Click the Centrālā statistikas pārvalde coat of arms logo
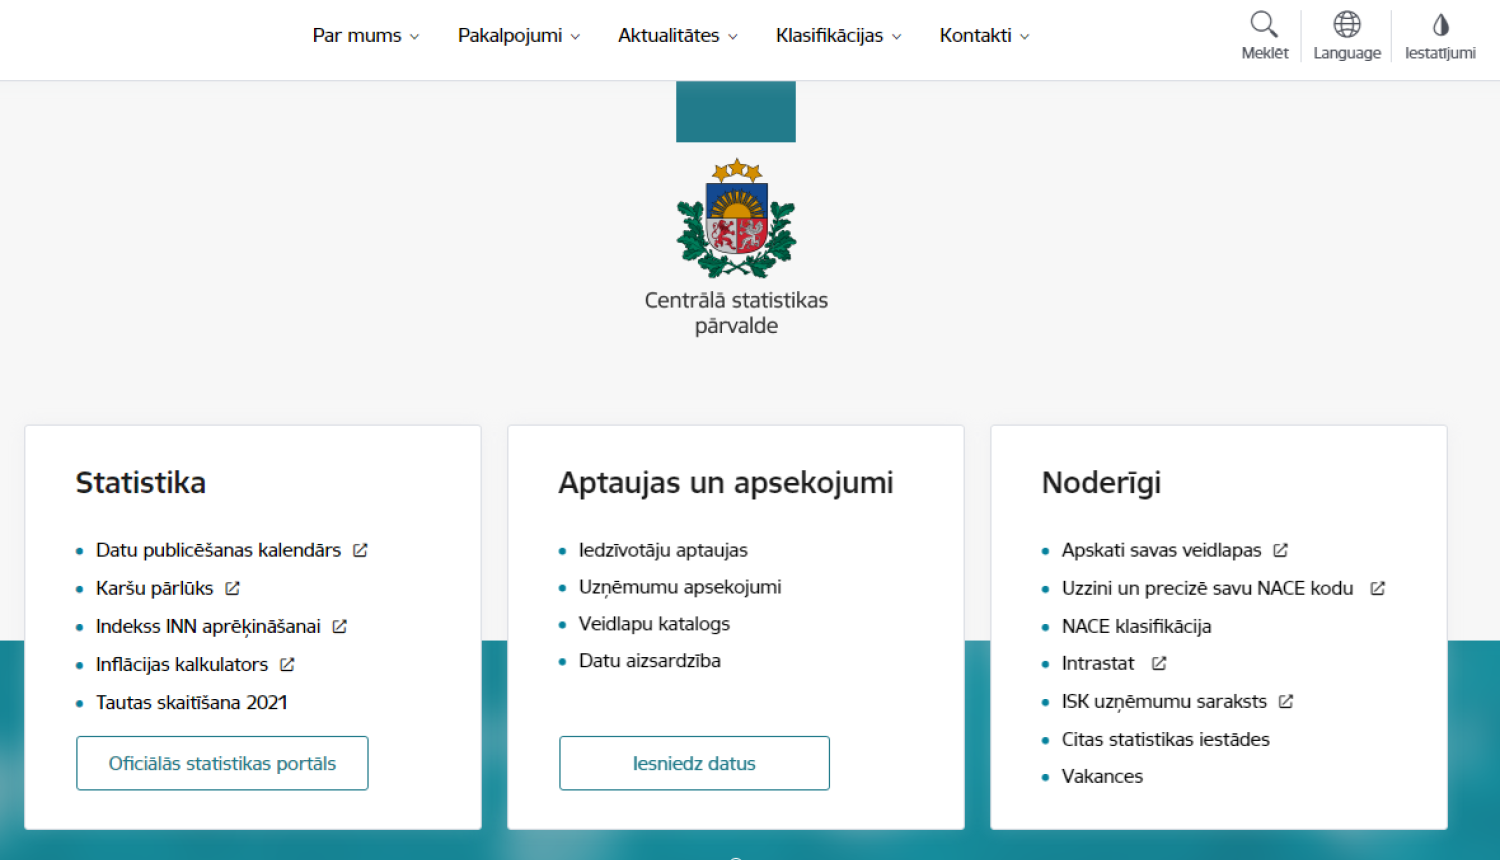Image resolution: width=1500 pixels, height=860 pixels. pos(736,222)
